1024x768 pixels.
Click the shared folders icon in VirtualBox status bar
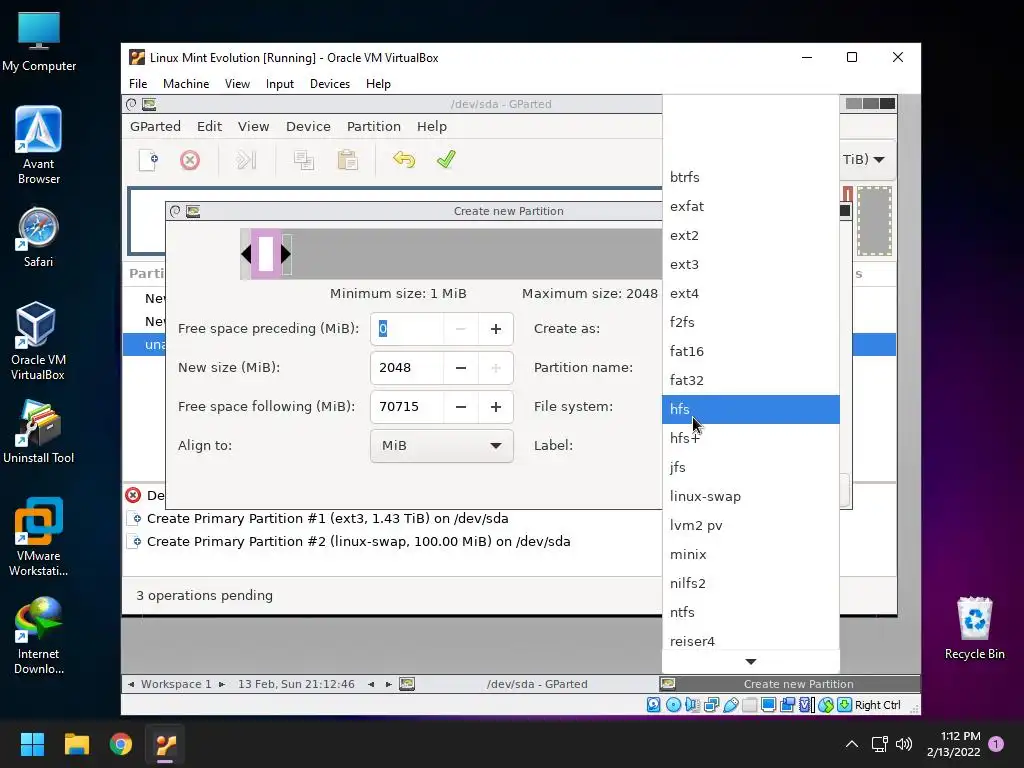pyautogui.click(x=750, y=705)
